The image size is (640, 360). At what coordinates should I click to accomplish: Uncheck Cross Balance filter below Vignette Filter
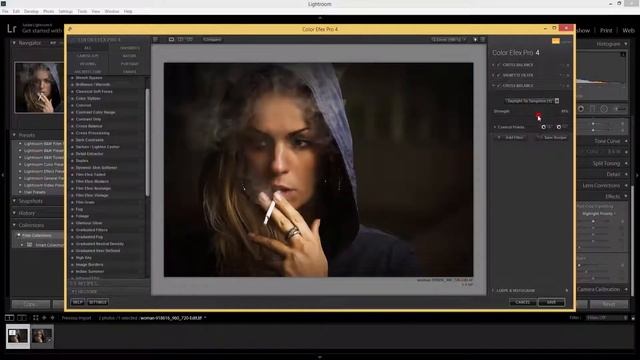499,86
